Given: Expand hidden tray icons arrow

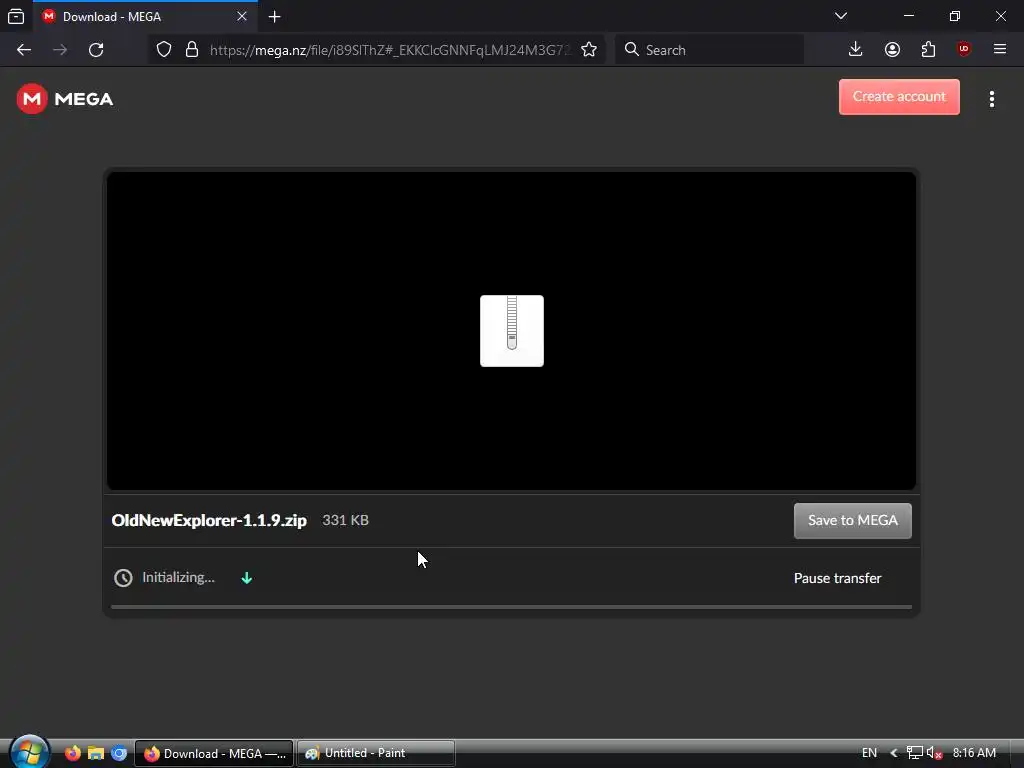Looking at the screenshot, I should click(894, 753).
